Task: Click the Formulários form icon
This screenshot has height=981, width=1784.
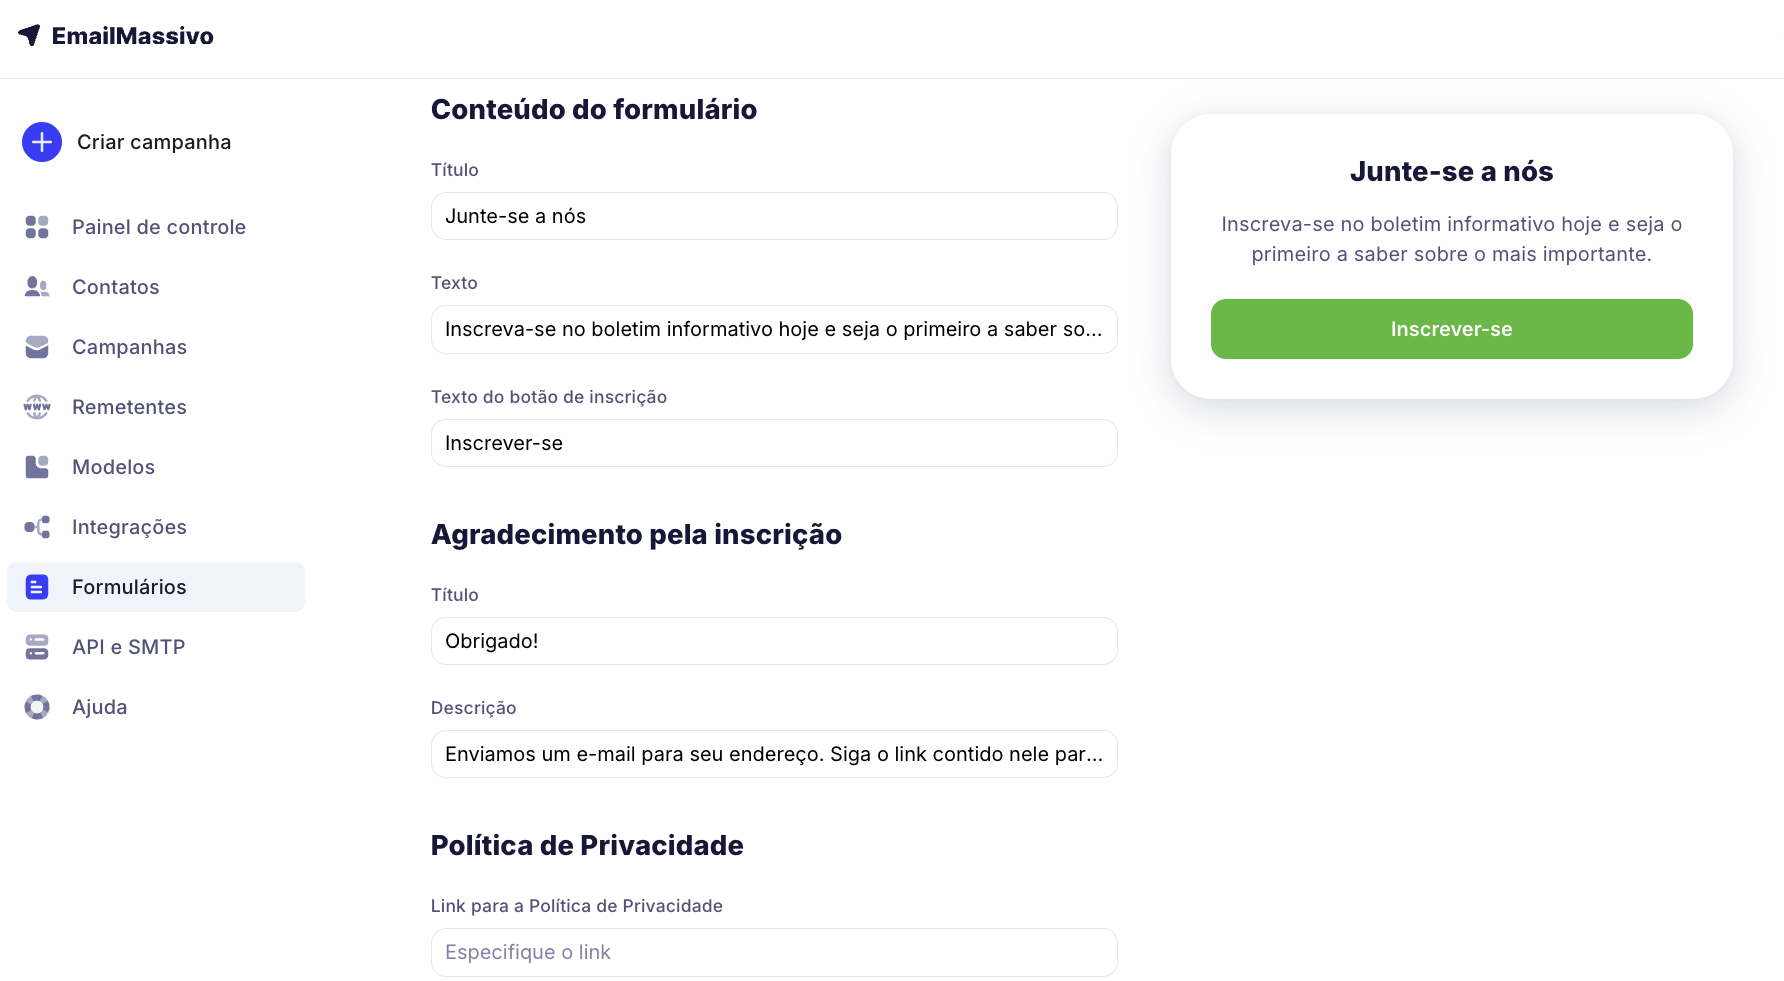Action: coord(37,587)
